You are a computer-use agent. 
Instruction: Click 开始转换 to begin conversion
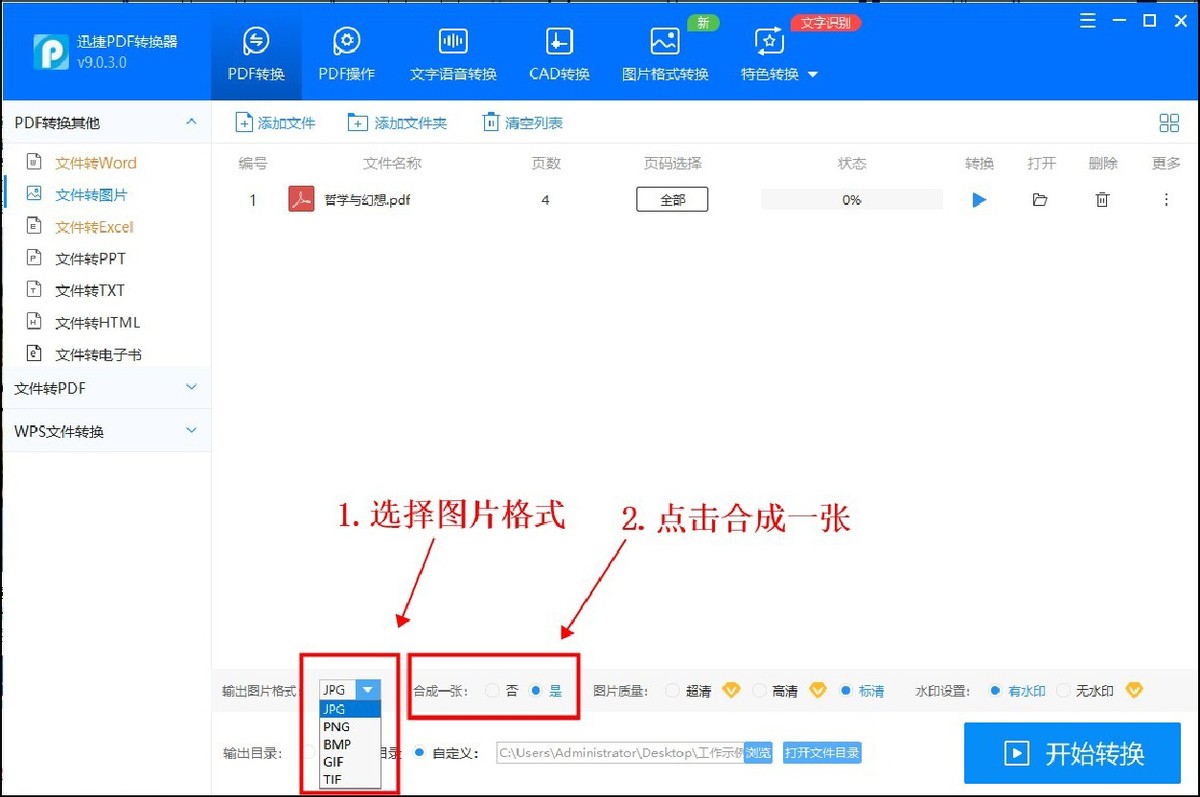(x=1071, y=753)
